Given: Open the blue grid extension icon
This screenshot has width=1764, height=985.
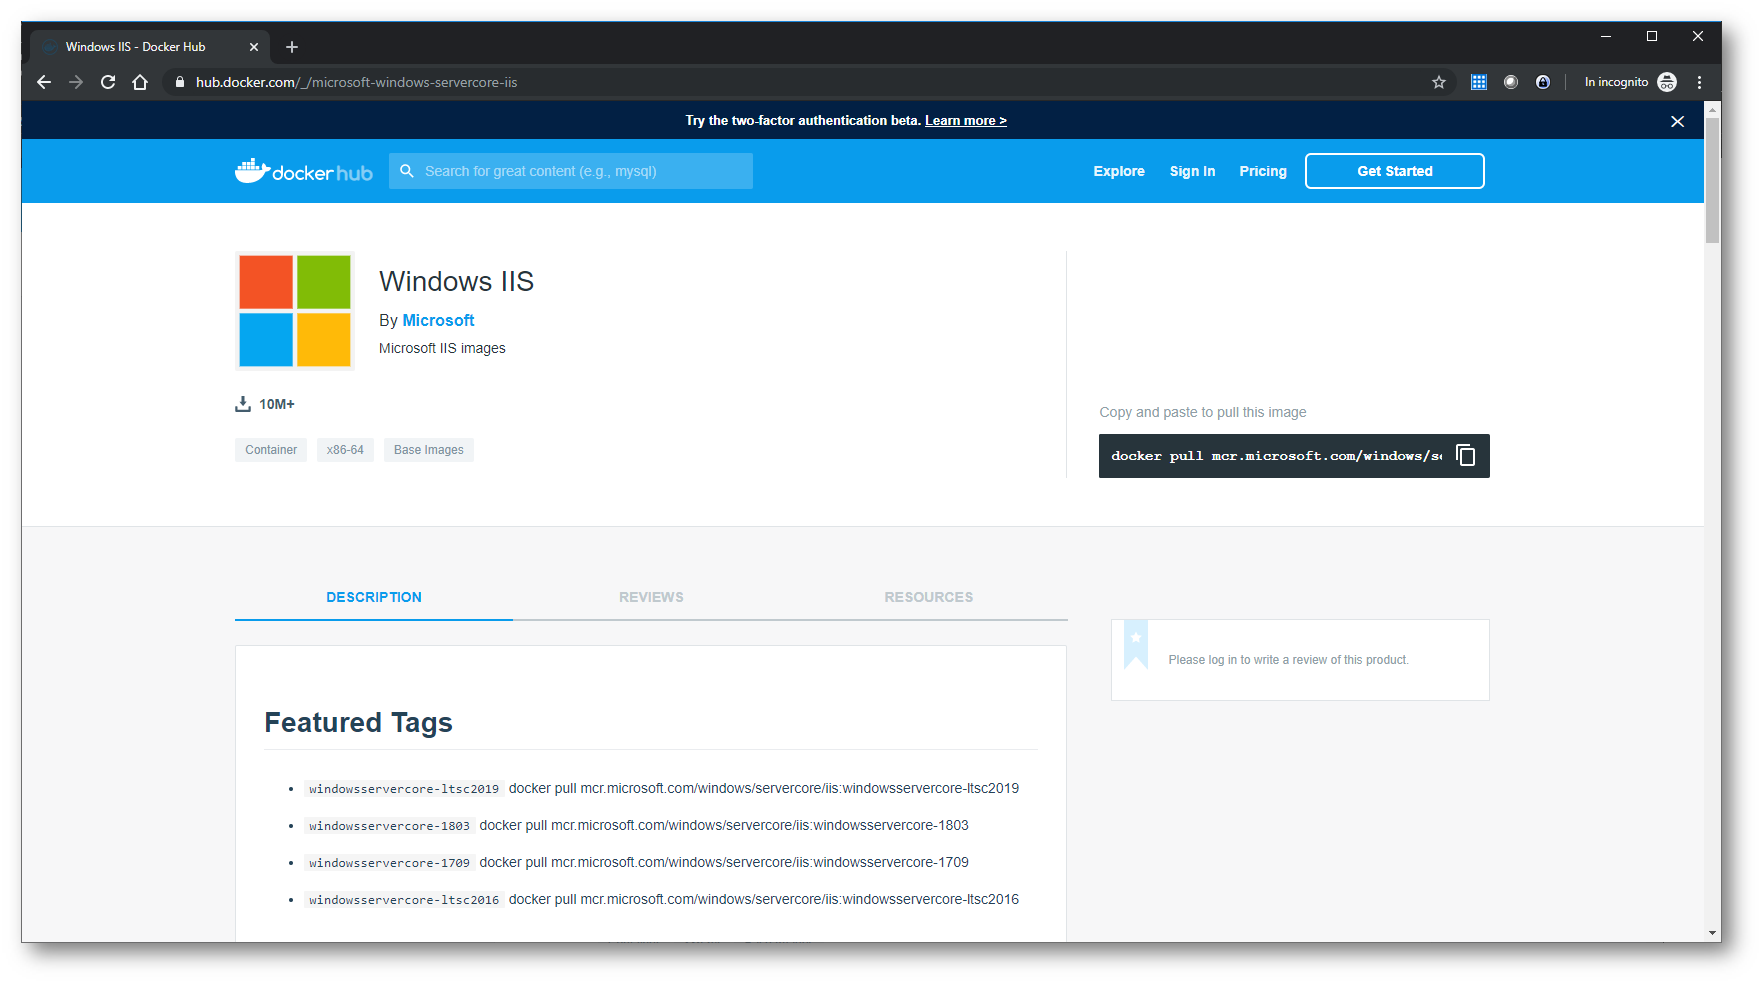Looking at the screenshot, I should coord(1479,82).
